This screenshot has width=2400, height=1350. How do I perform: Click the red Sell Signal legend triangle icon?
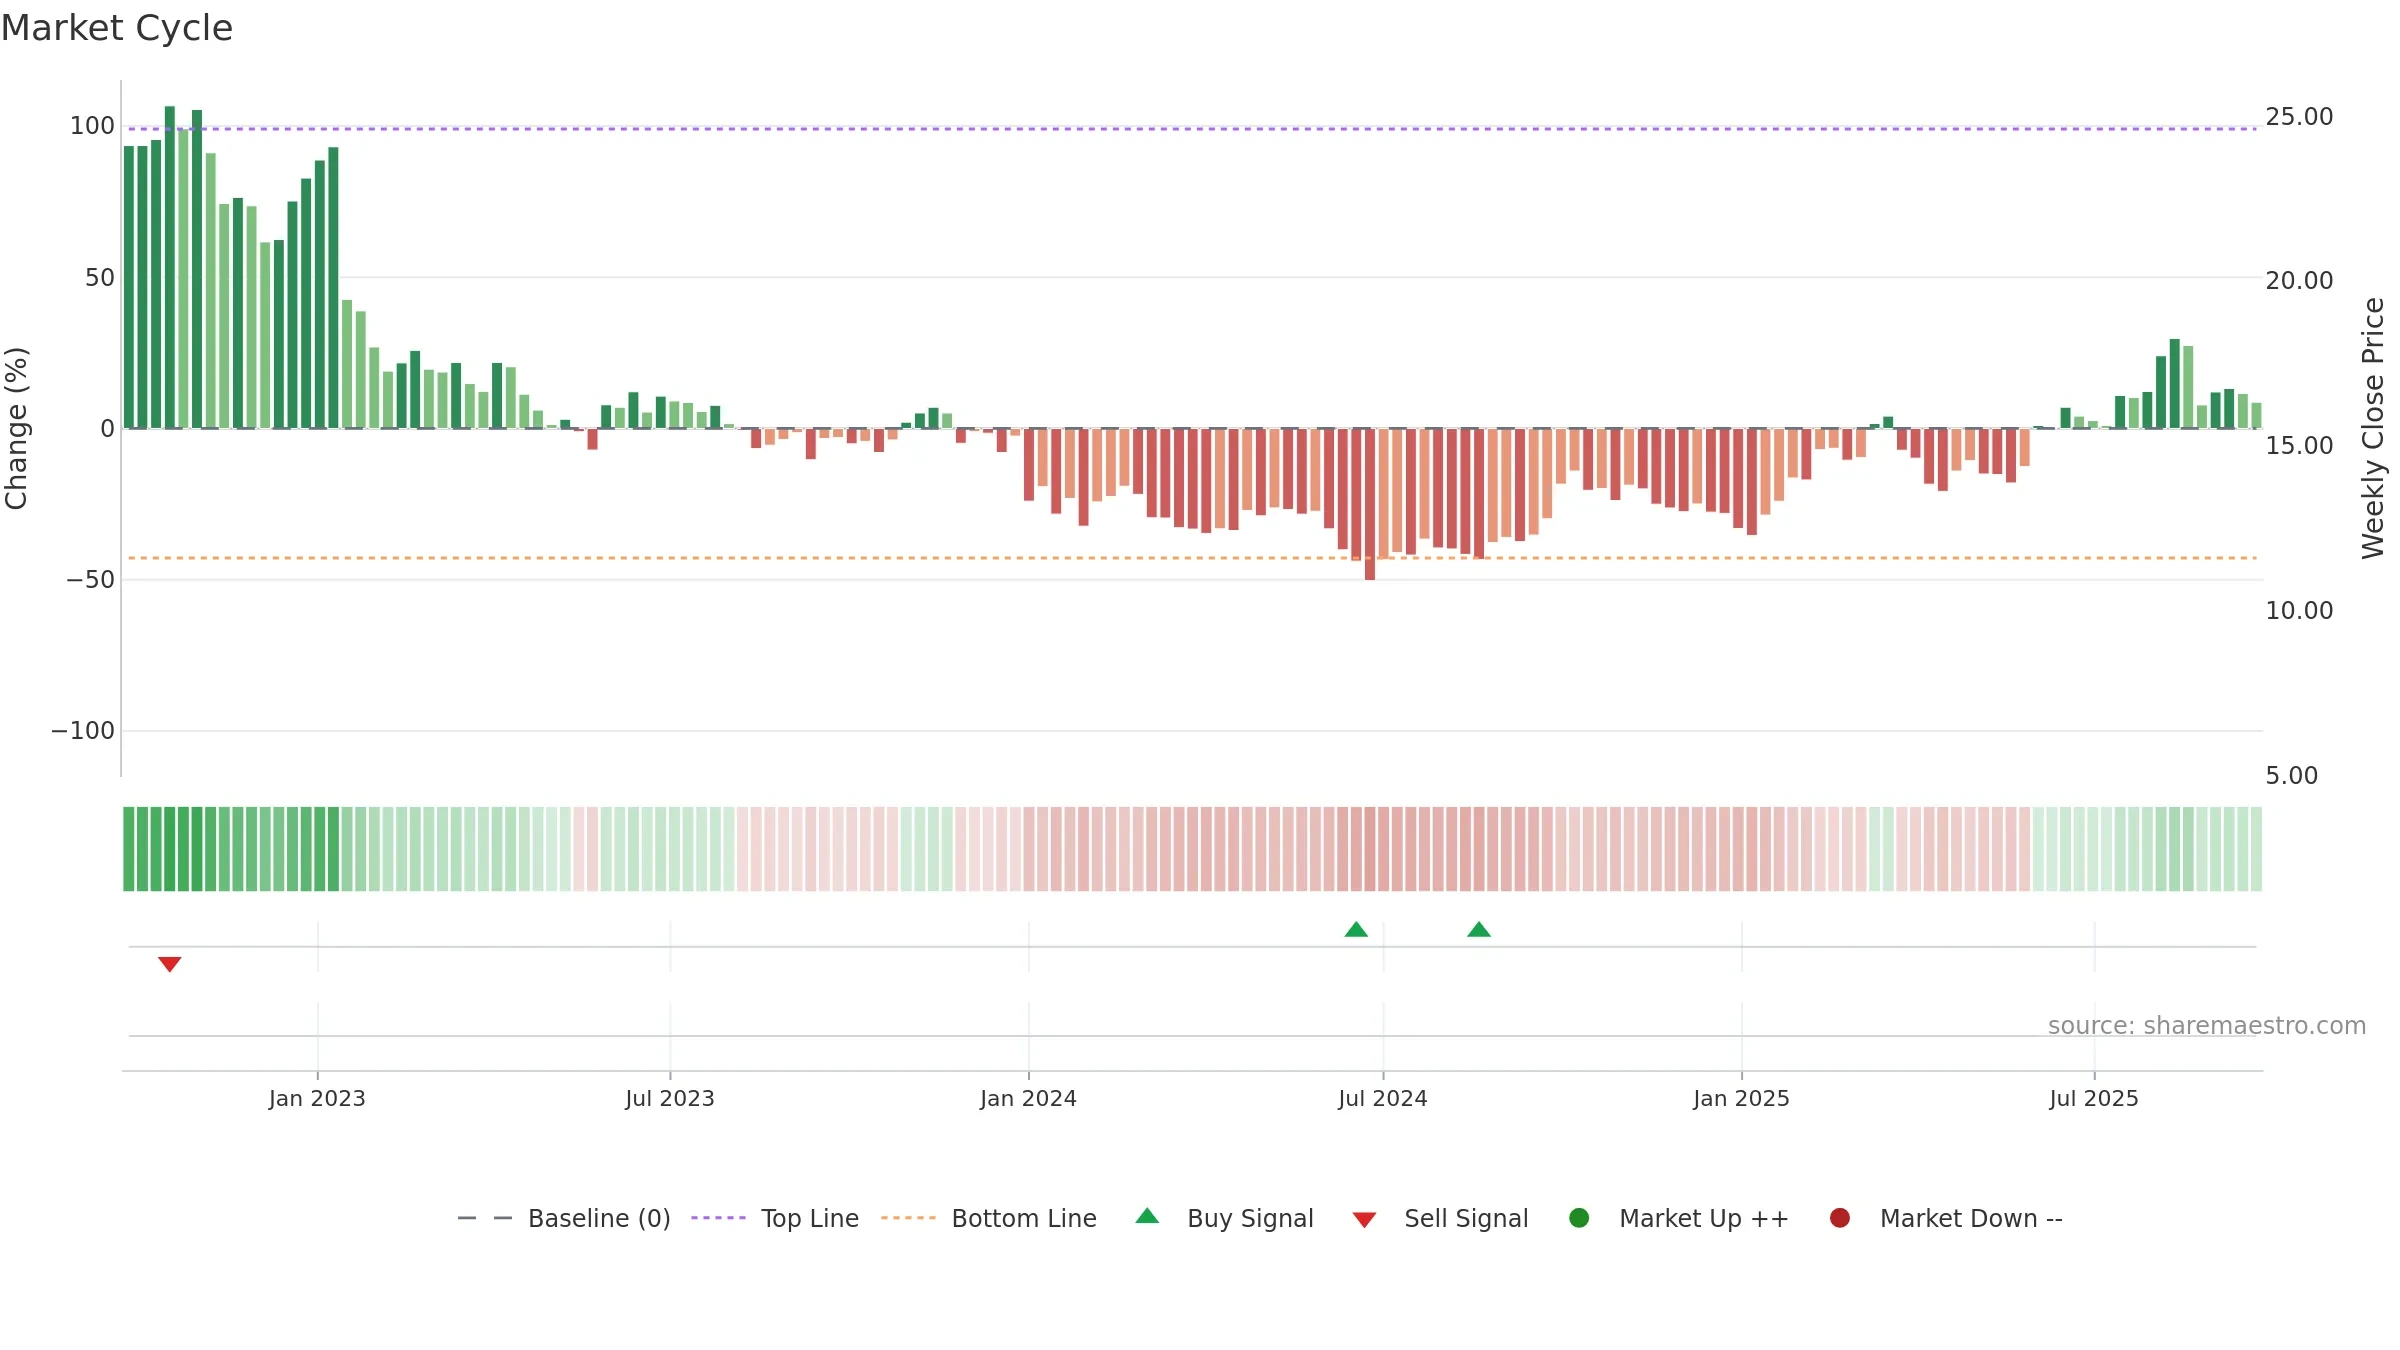coord(1364,1220)
